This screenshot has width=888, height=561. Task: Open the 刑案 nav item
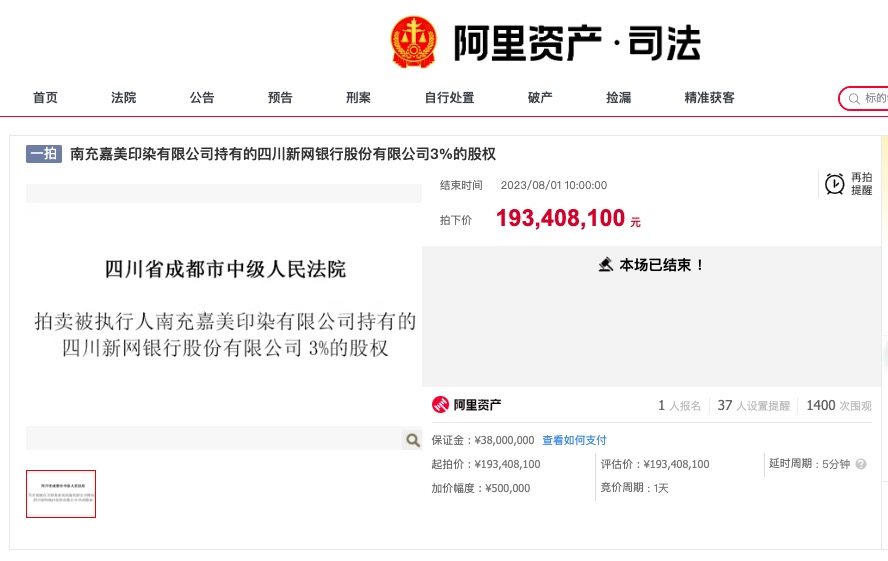(358, 97)
